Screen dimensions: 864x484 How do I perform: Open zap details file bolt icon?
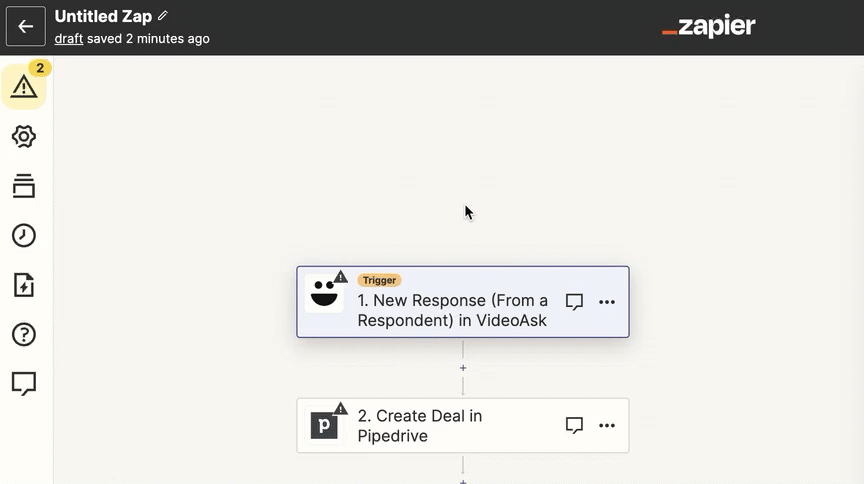[x=24, y=285]
